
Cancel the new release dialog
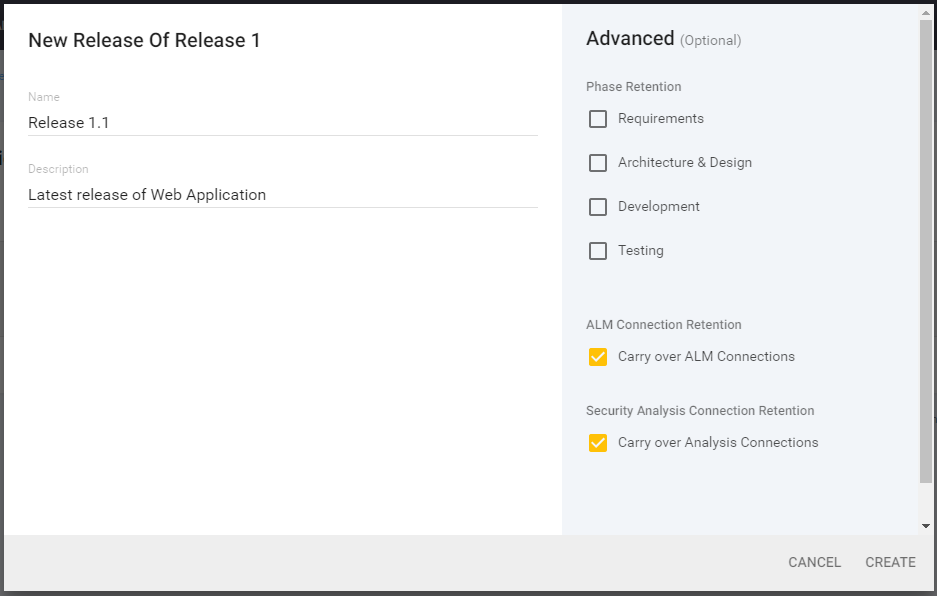[x=814, y=562]
